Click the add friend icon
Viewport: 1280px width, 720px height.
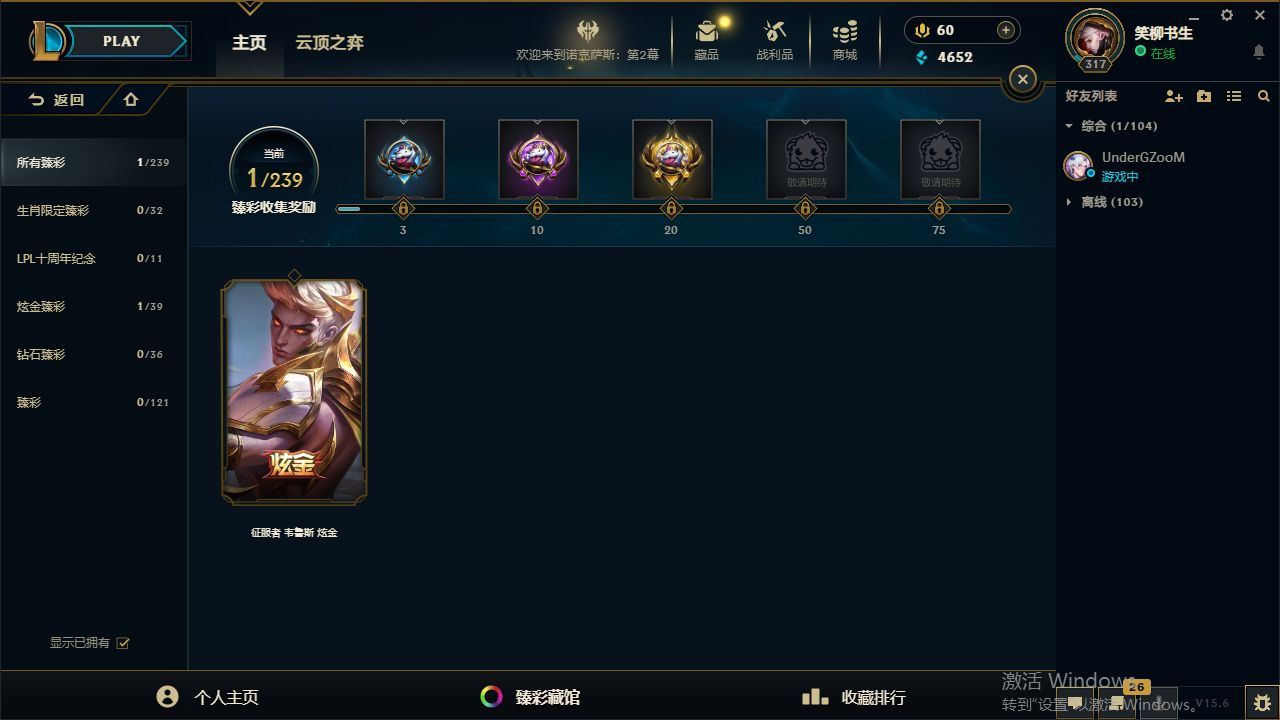[1174, 96]
